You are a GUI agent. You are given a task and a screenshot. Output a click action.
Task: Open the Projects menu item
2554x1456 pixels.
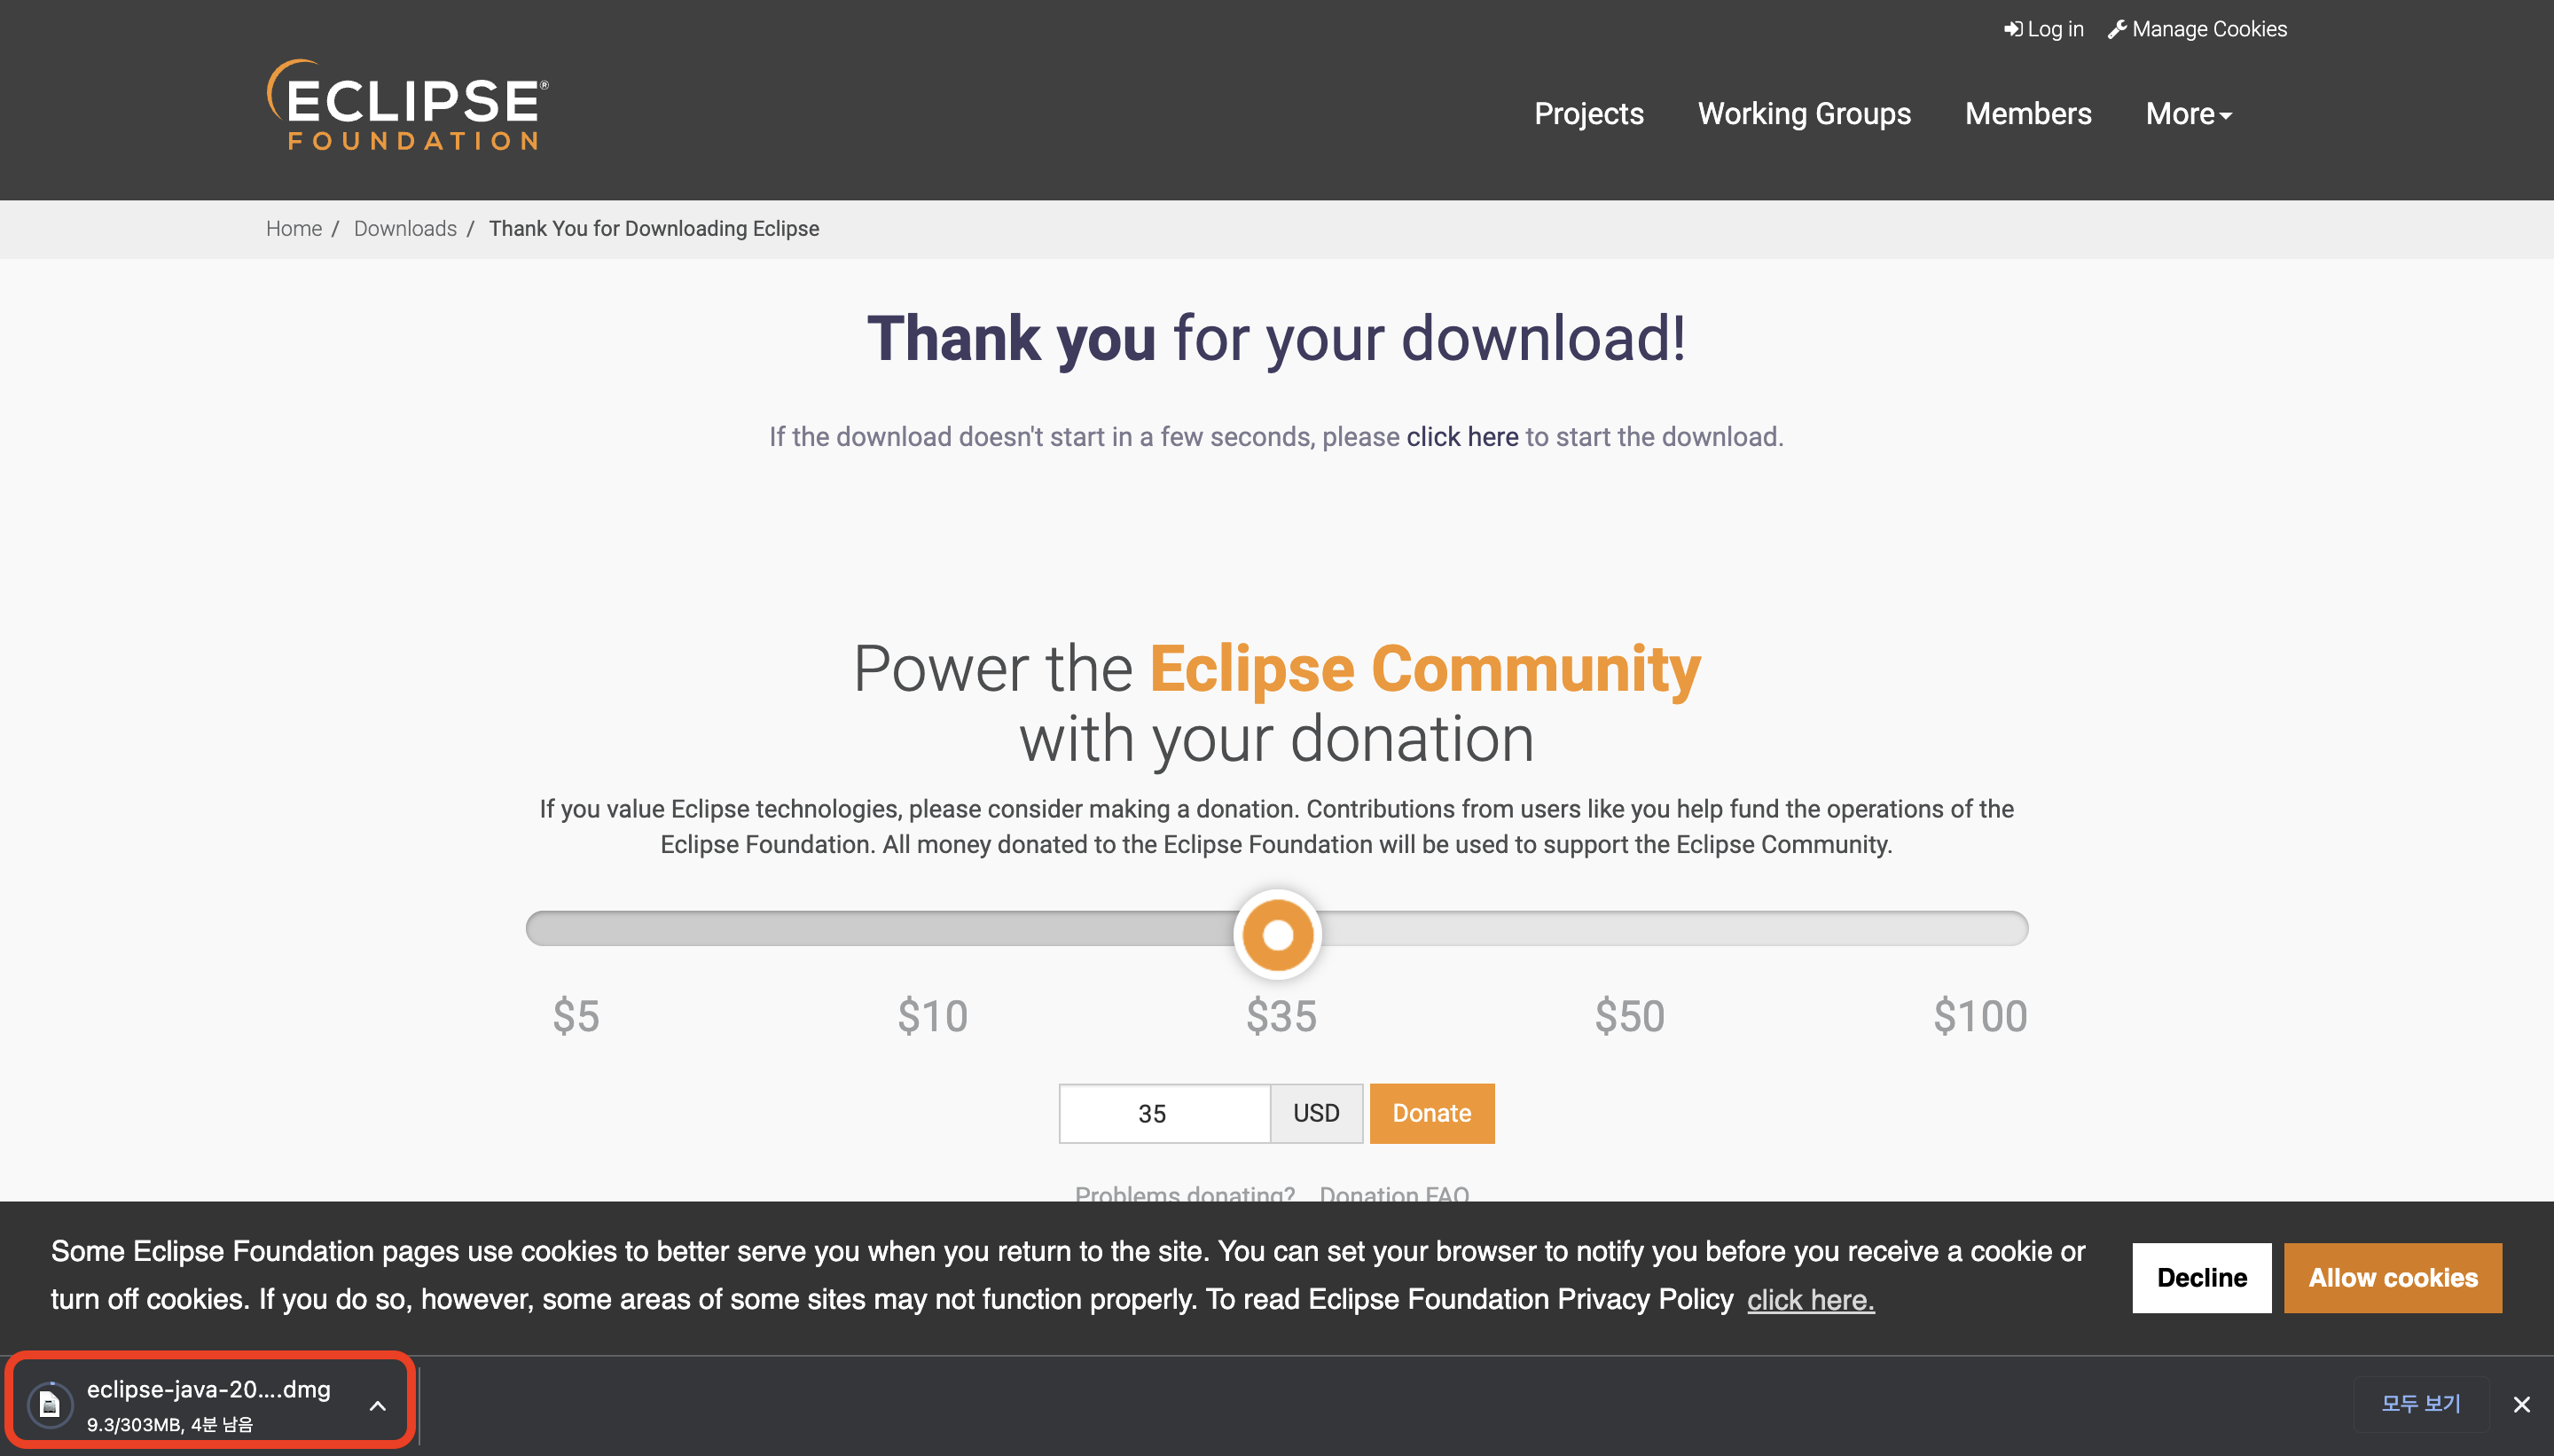tap(1588, 114)
